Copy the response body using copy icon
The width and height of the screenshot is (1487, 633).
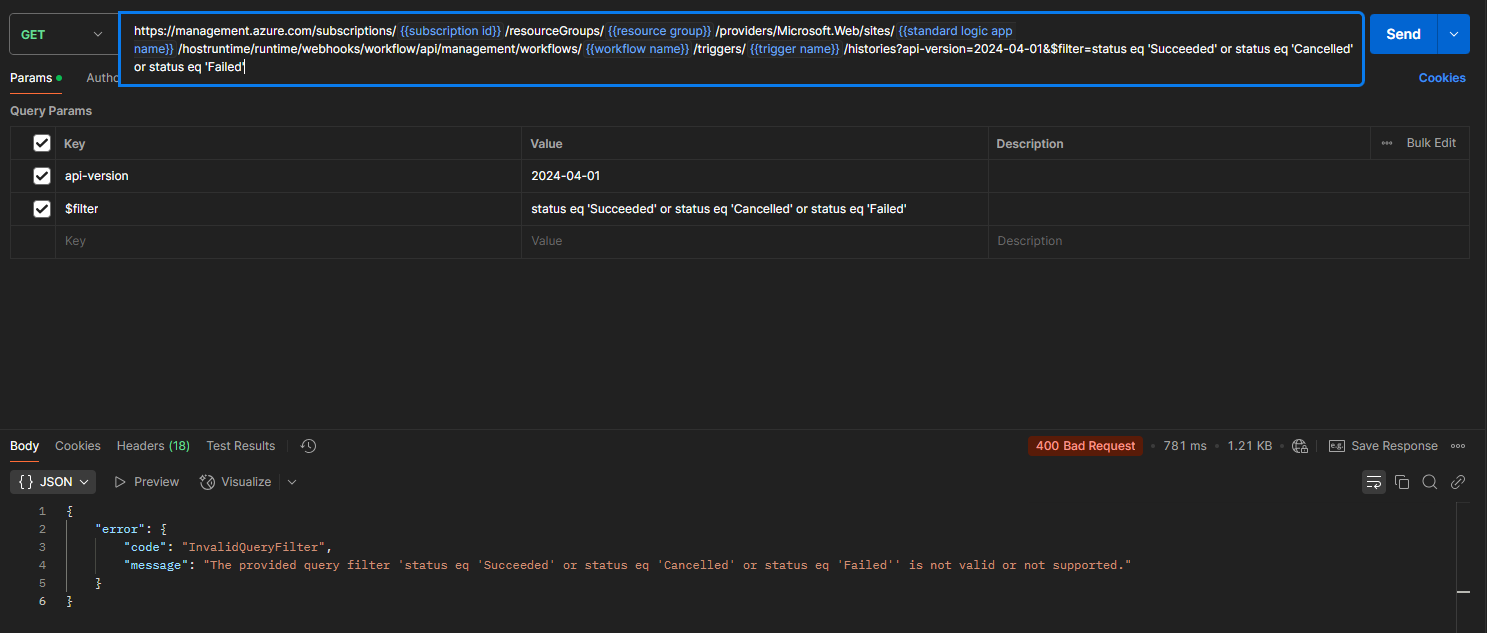1401,482
